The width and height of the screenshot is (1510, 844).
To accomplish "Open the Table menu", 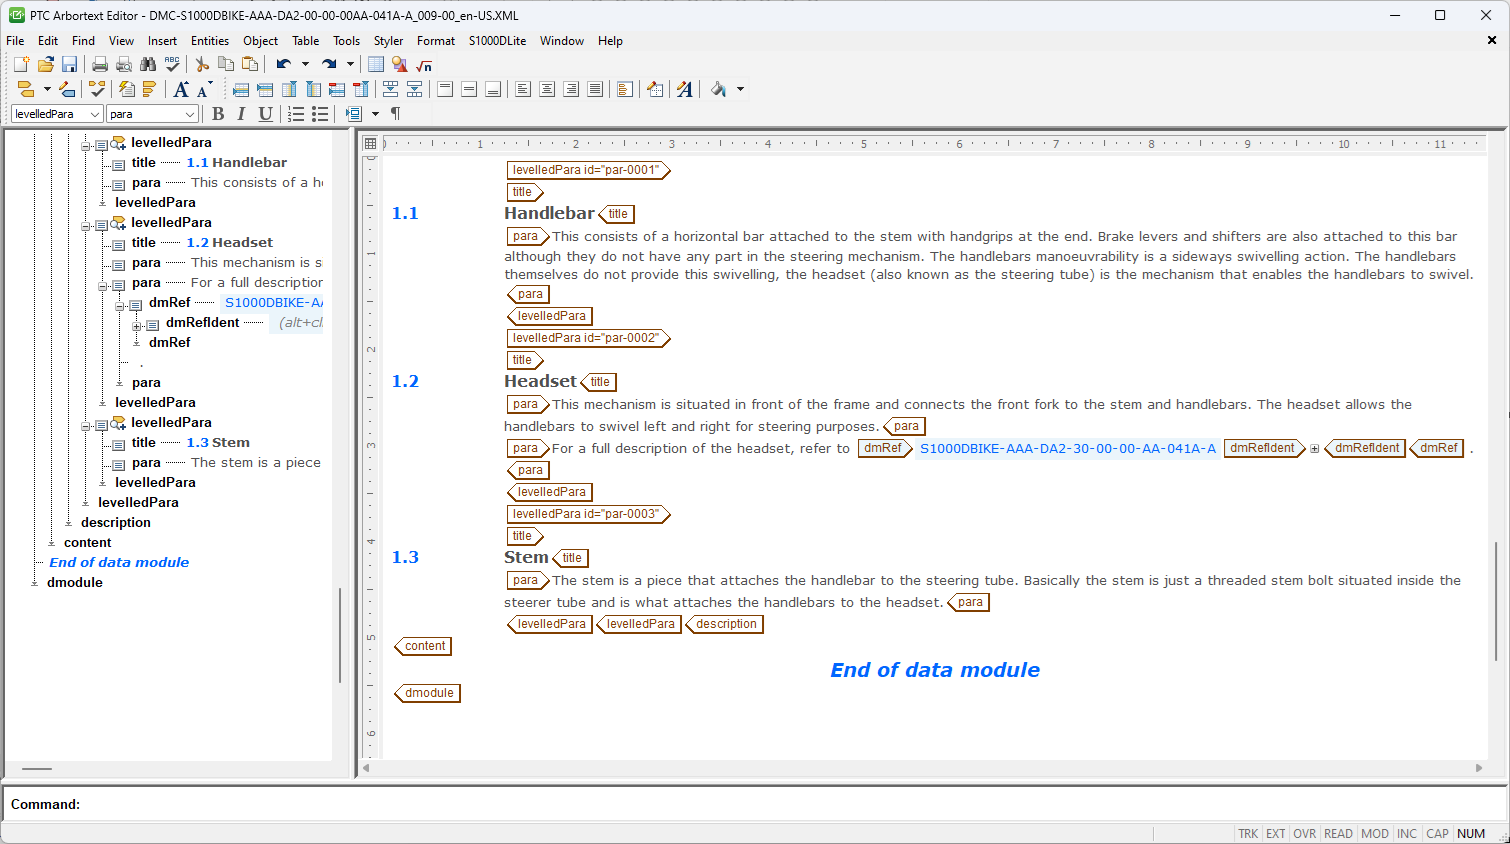I will coord(305,41).
